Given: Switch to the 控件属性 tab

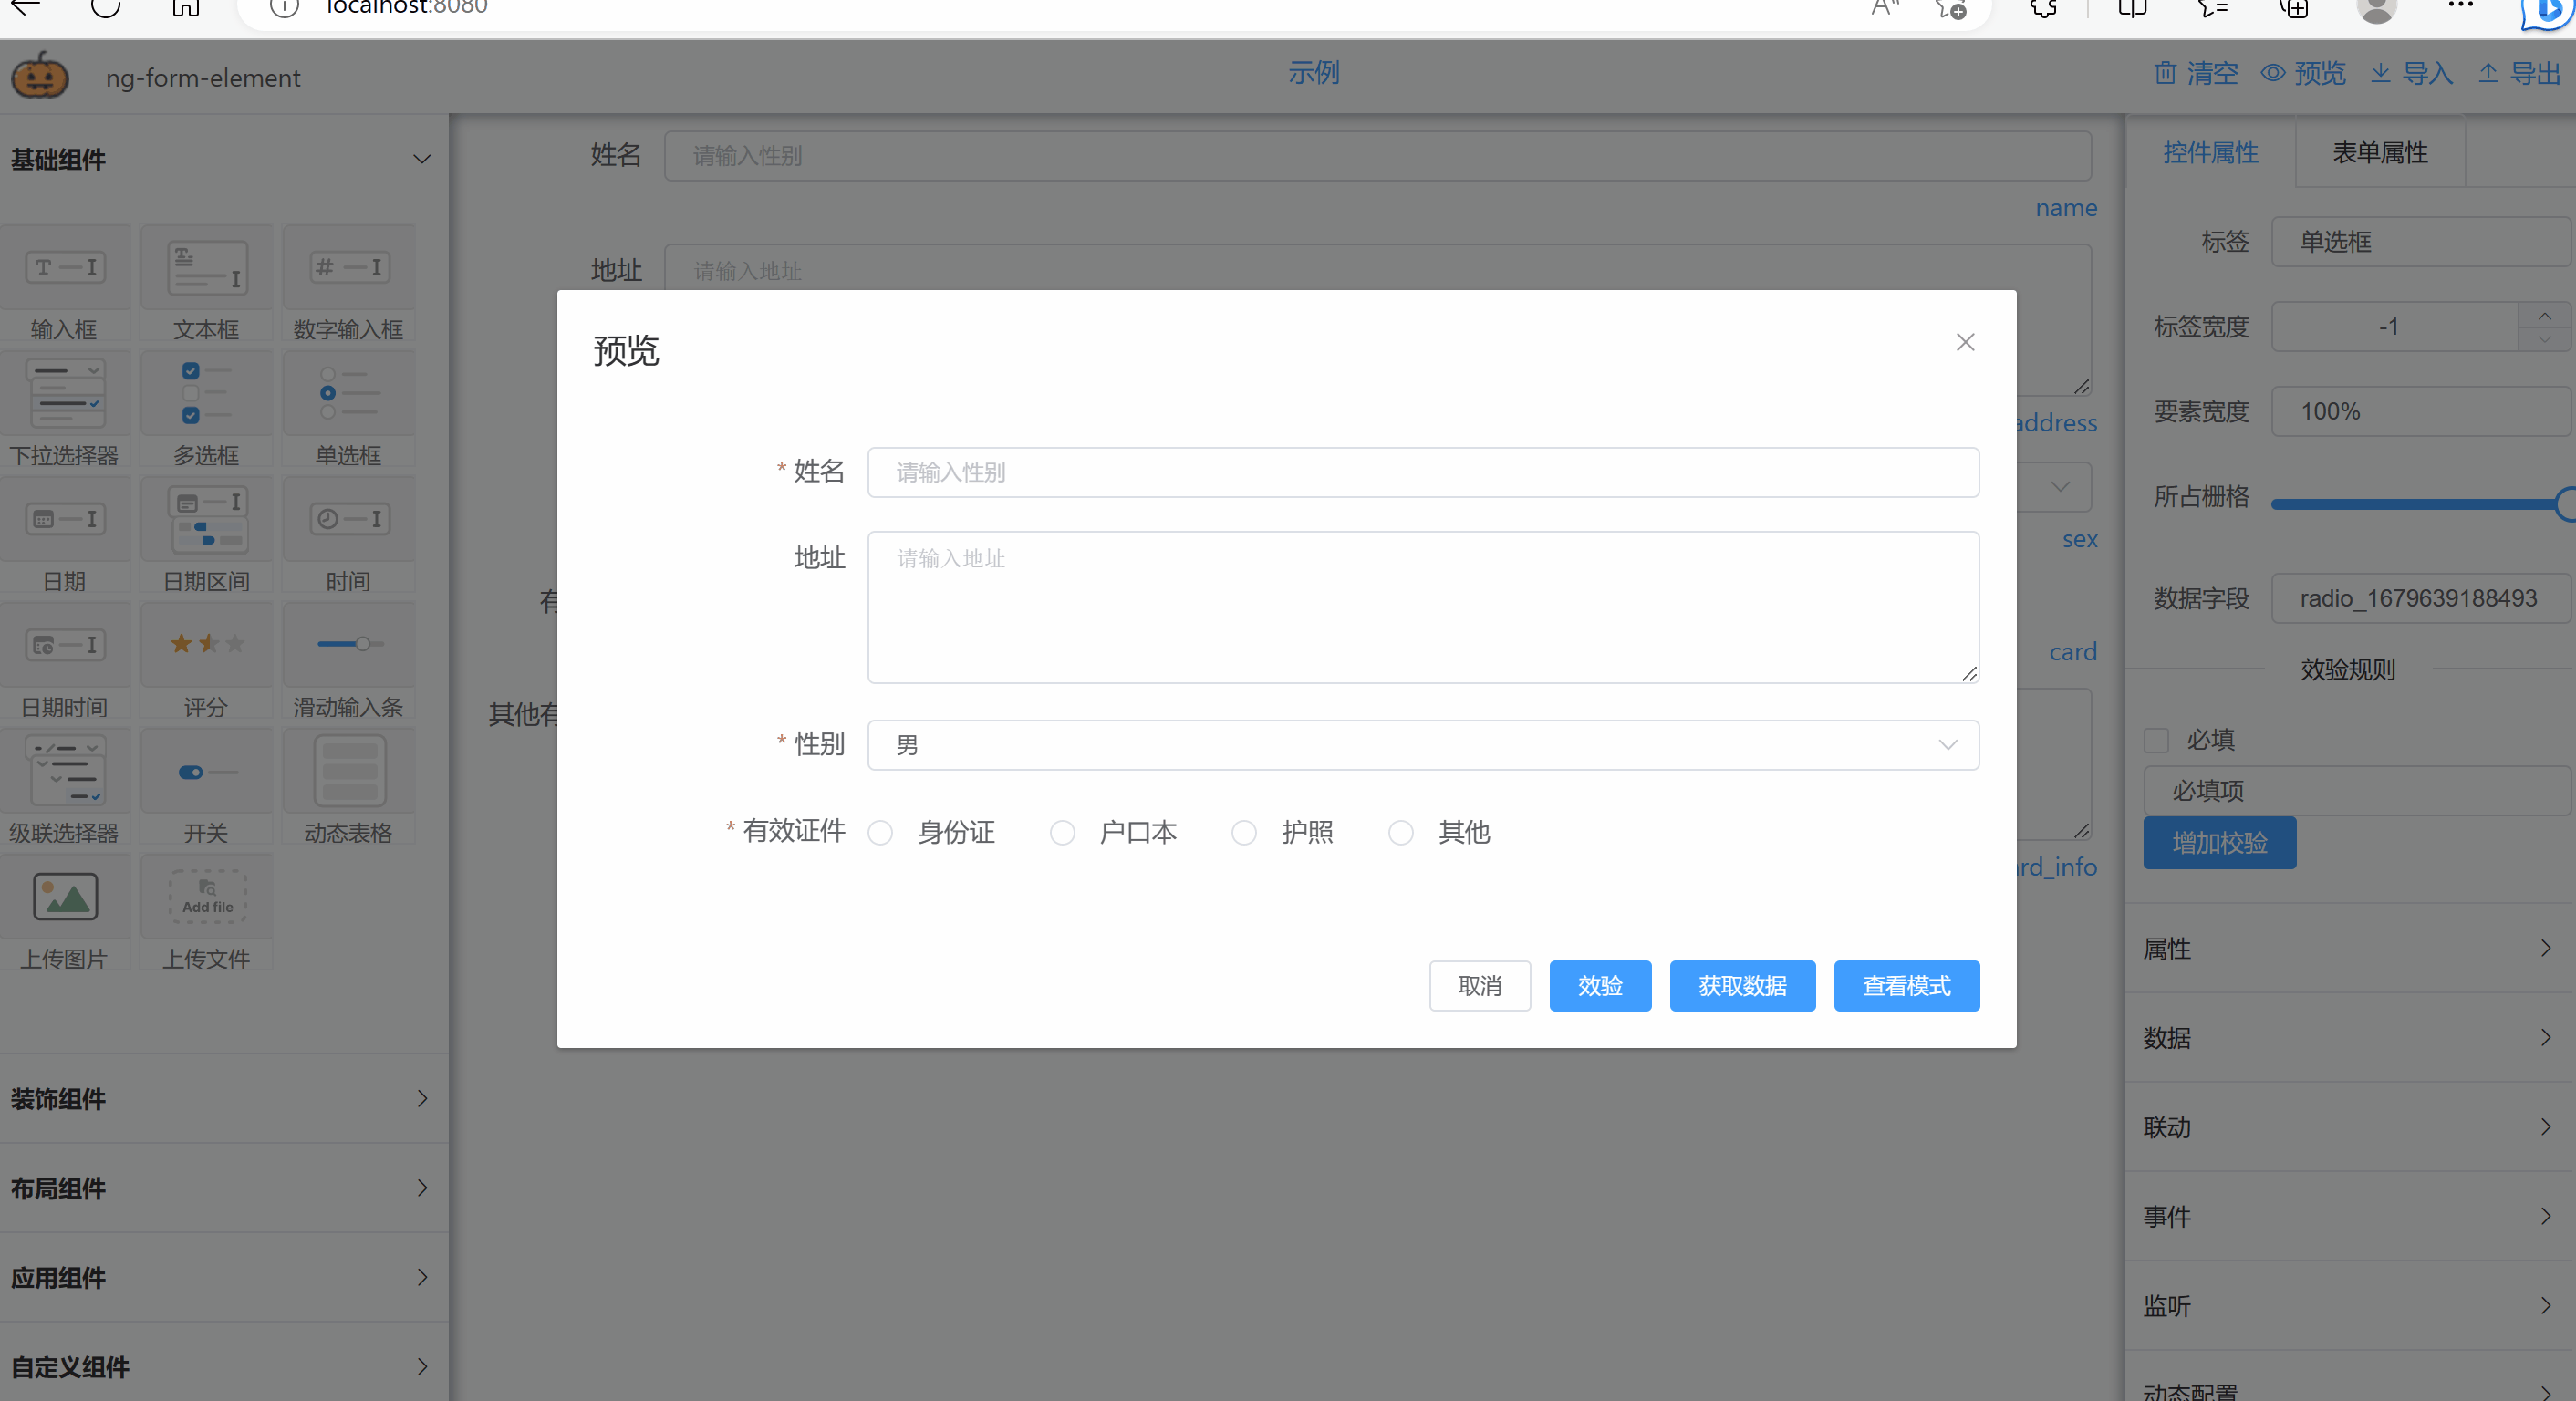Looking at the screenshot, I should pyautogui.click(x=2210, y=153).
